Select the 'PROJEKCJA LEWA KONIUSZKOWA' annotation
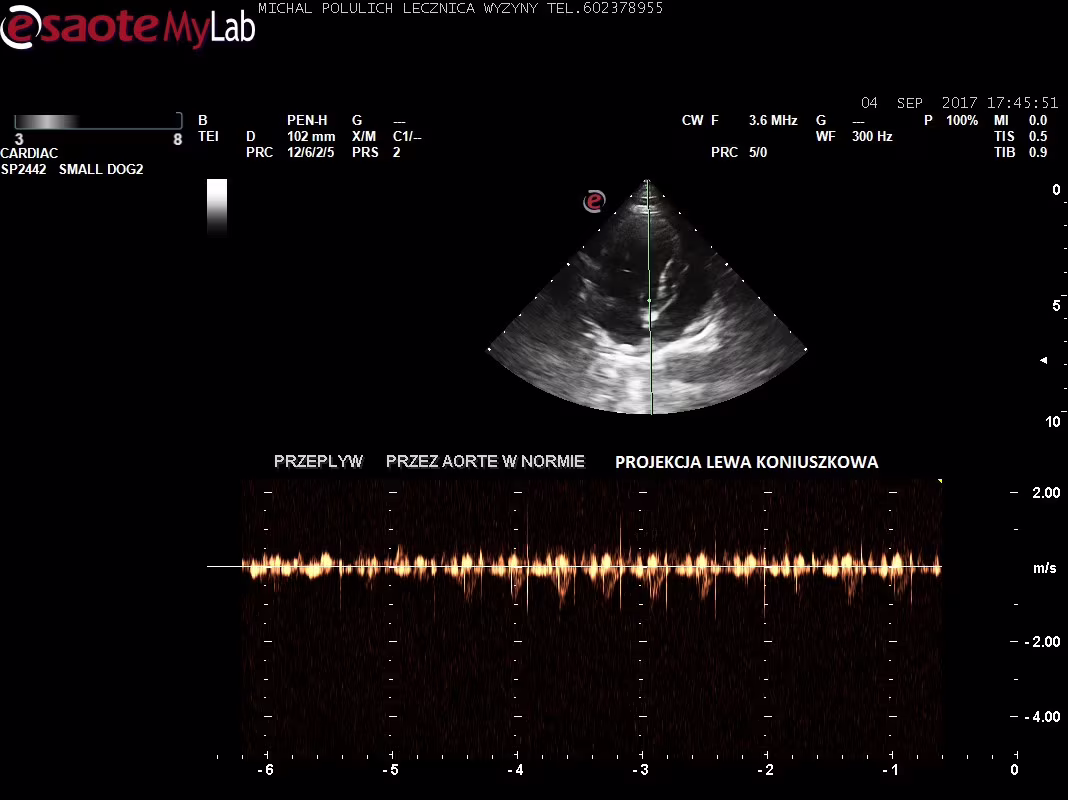Viewport: 1068px width, 800px height. coord(746,462)
